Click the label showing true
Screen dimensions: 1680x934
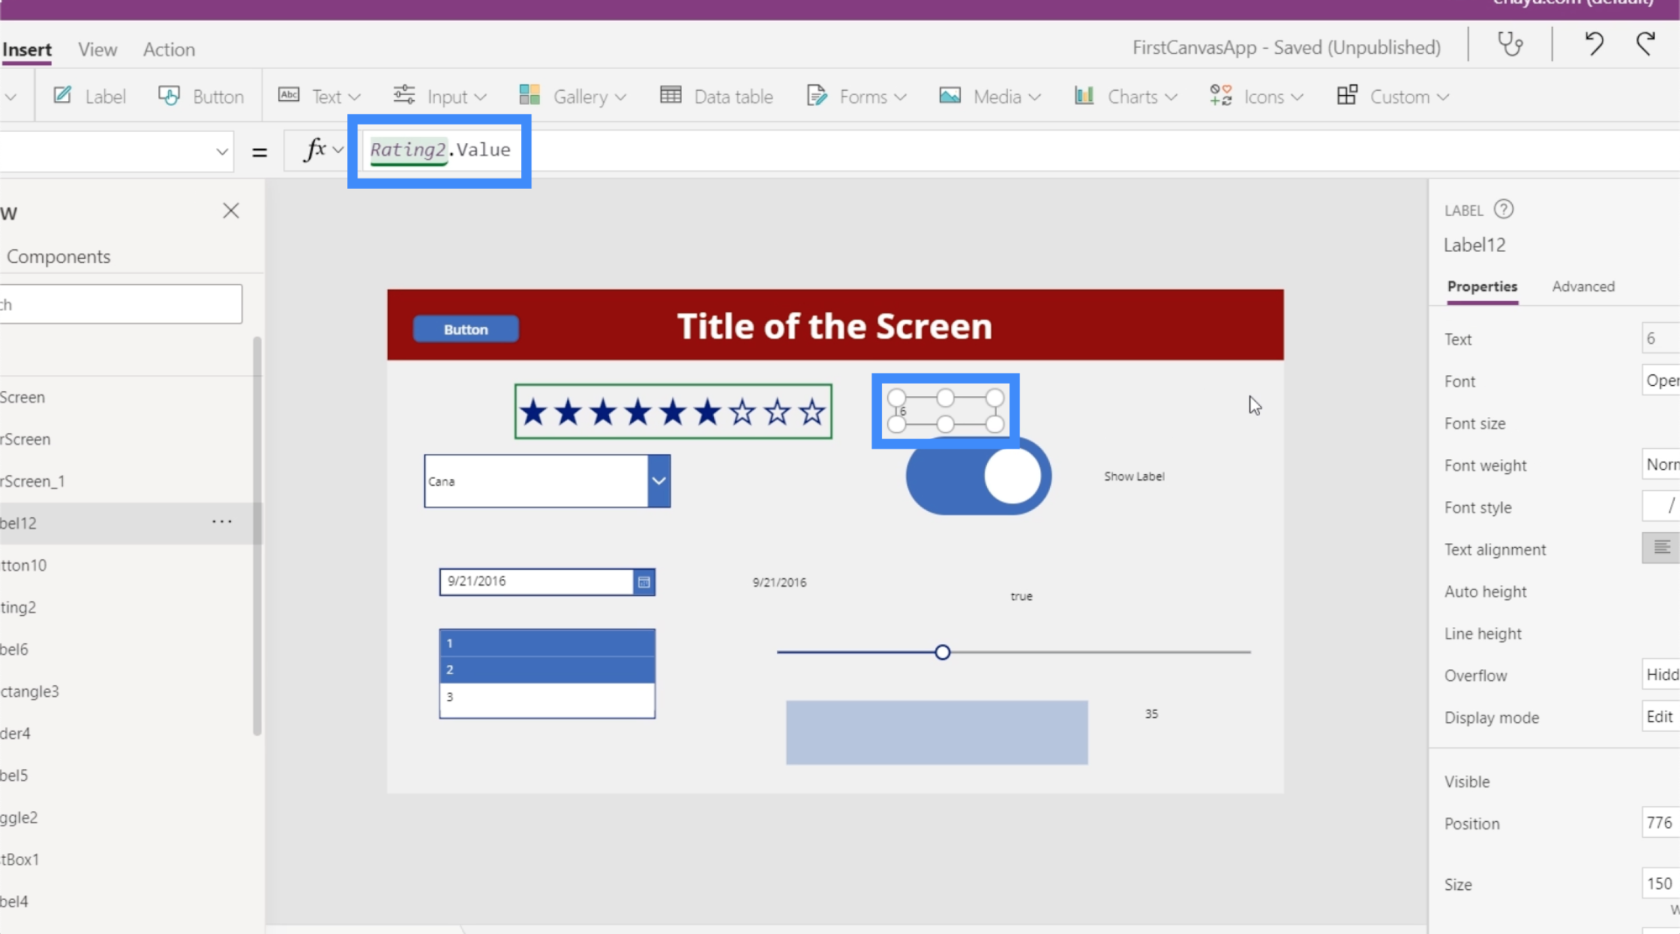point(1021,596)
